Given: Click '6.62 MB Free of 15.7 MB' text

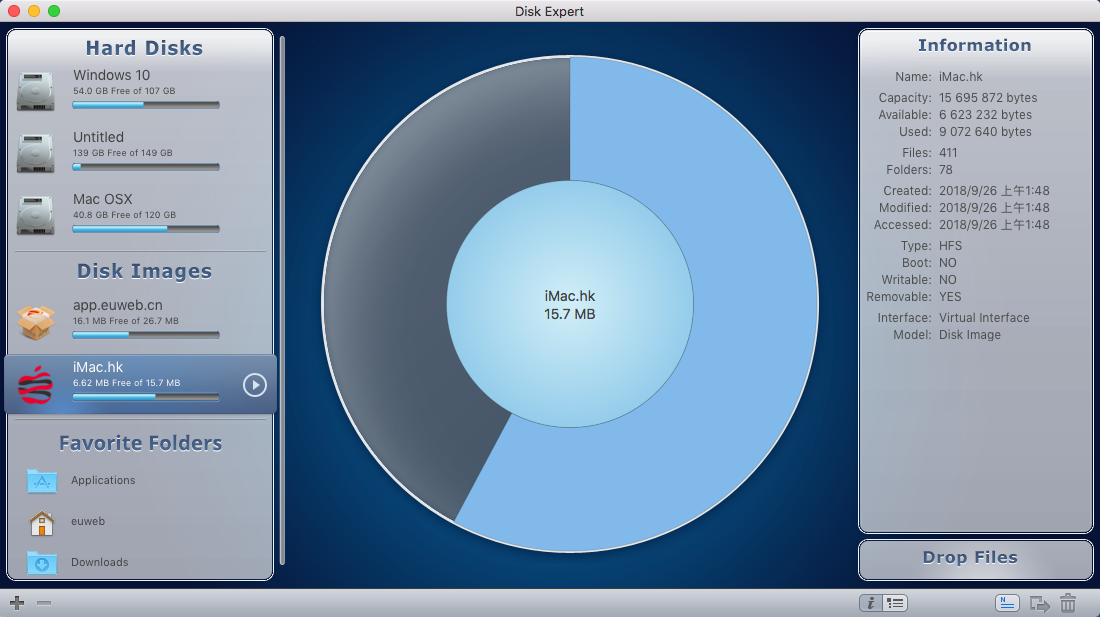Looking at the screenshot, I should coord(126,383).
